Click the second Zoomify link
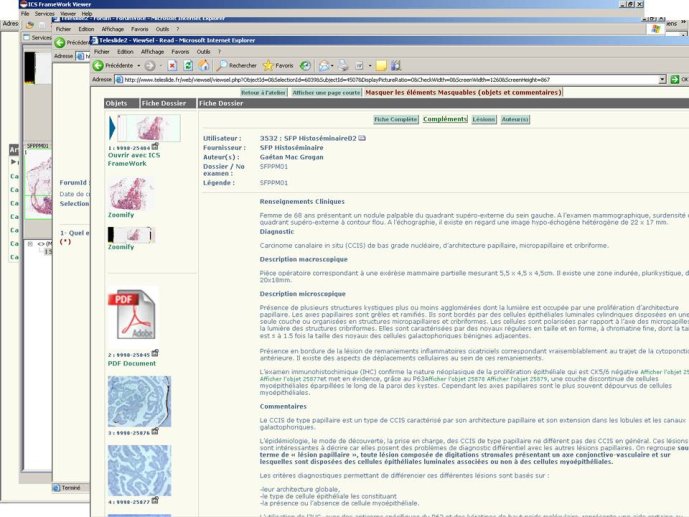Image resolution: width=689 pixels, height=517 pixels. (121, 247)
